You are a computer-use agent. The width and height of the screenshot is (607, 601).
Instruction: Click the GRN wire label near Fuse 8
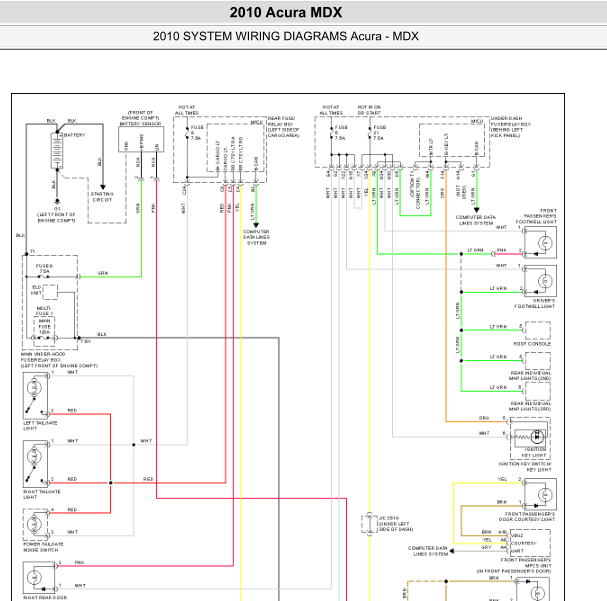(x=102, y=273)
